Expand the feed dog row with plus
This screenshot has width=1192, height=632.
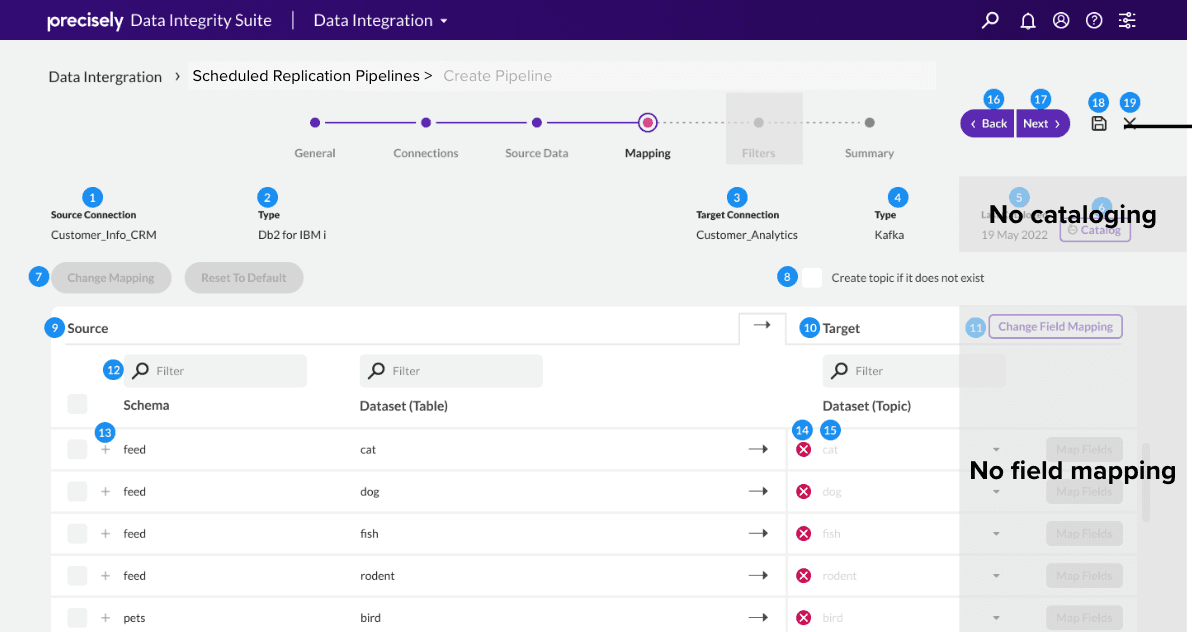106,491
